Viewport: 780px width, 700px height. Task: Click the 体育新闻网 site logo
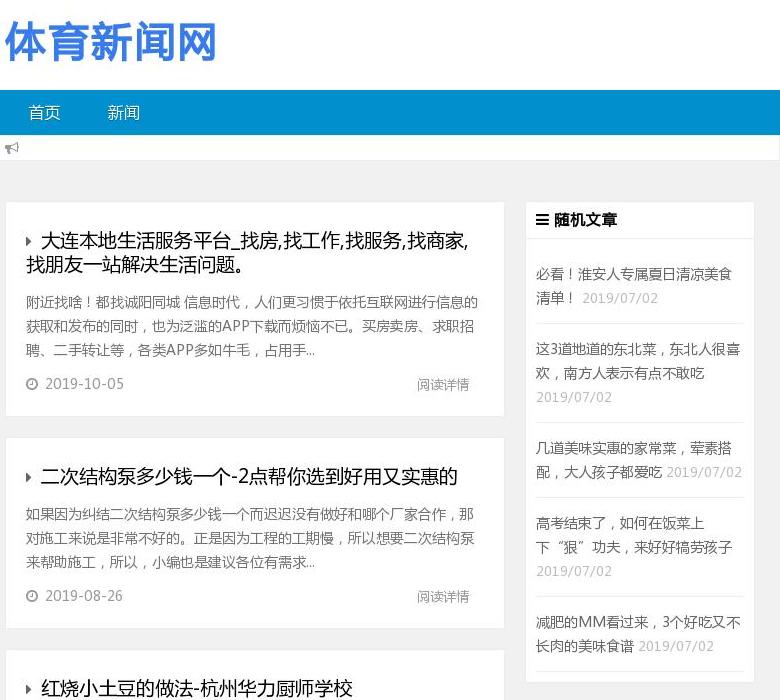[110, 42]
